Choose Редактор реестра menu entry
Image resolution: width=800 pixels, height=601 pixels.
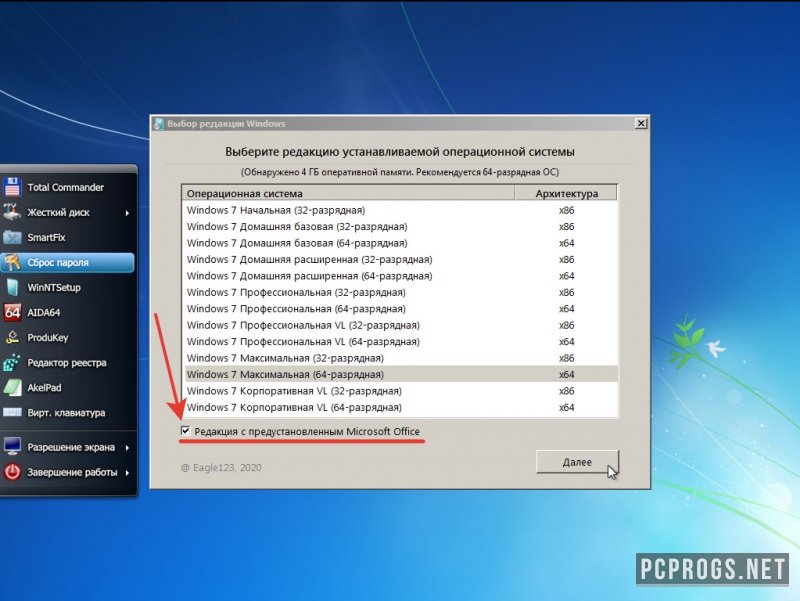(x=67, y=362)
